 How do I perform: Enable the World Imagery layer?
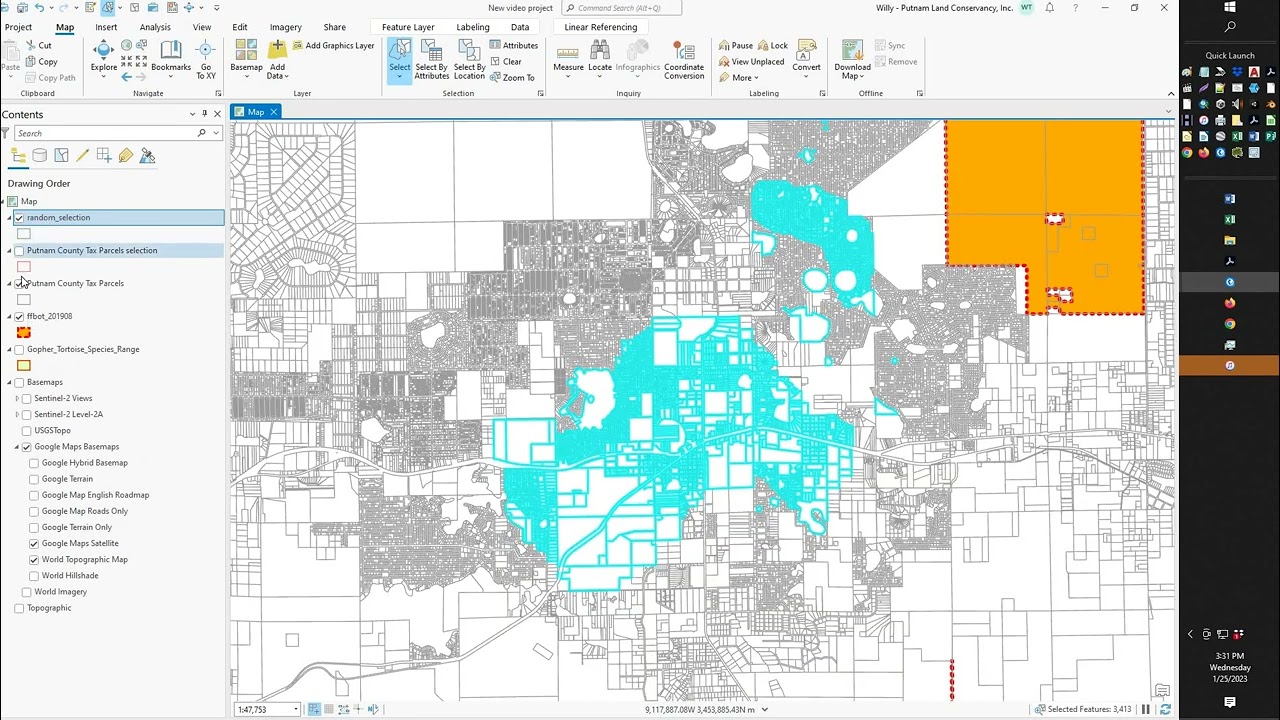(27, 592)
